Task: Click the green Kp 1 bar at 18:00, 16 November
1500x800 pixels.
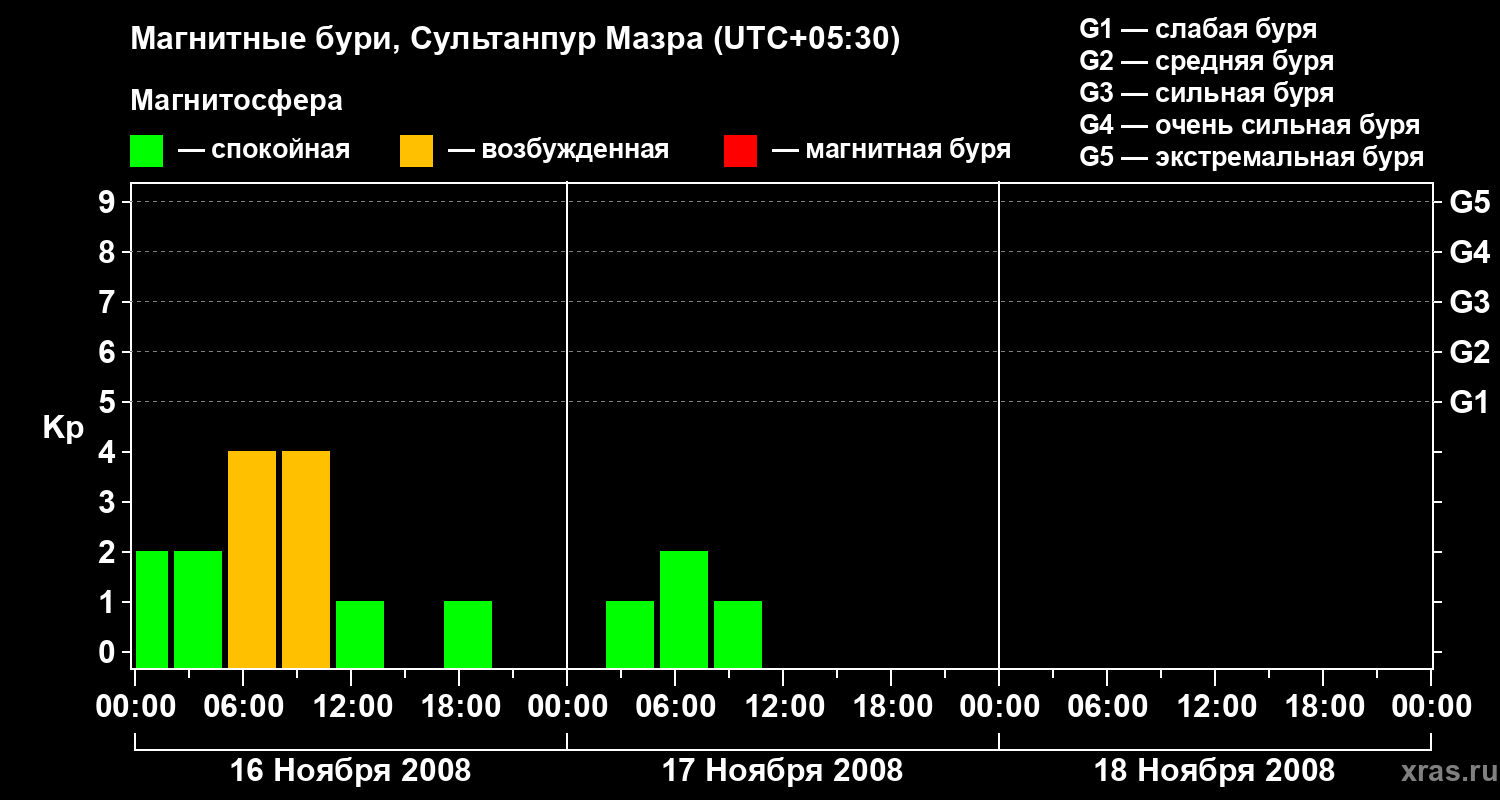Action: coord(468,634)
